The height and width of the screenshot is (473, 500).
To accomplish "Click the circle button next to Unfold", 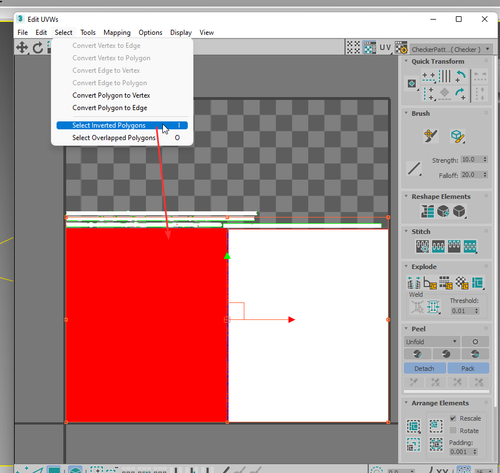I will click(x=475, y=342).
